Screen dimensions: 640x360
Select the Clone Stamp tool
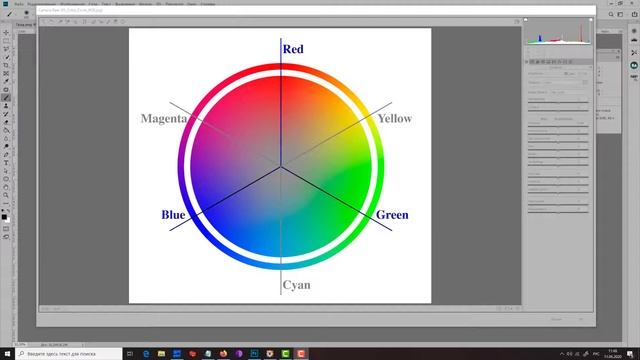tap(6, 106)
